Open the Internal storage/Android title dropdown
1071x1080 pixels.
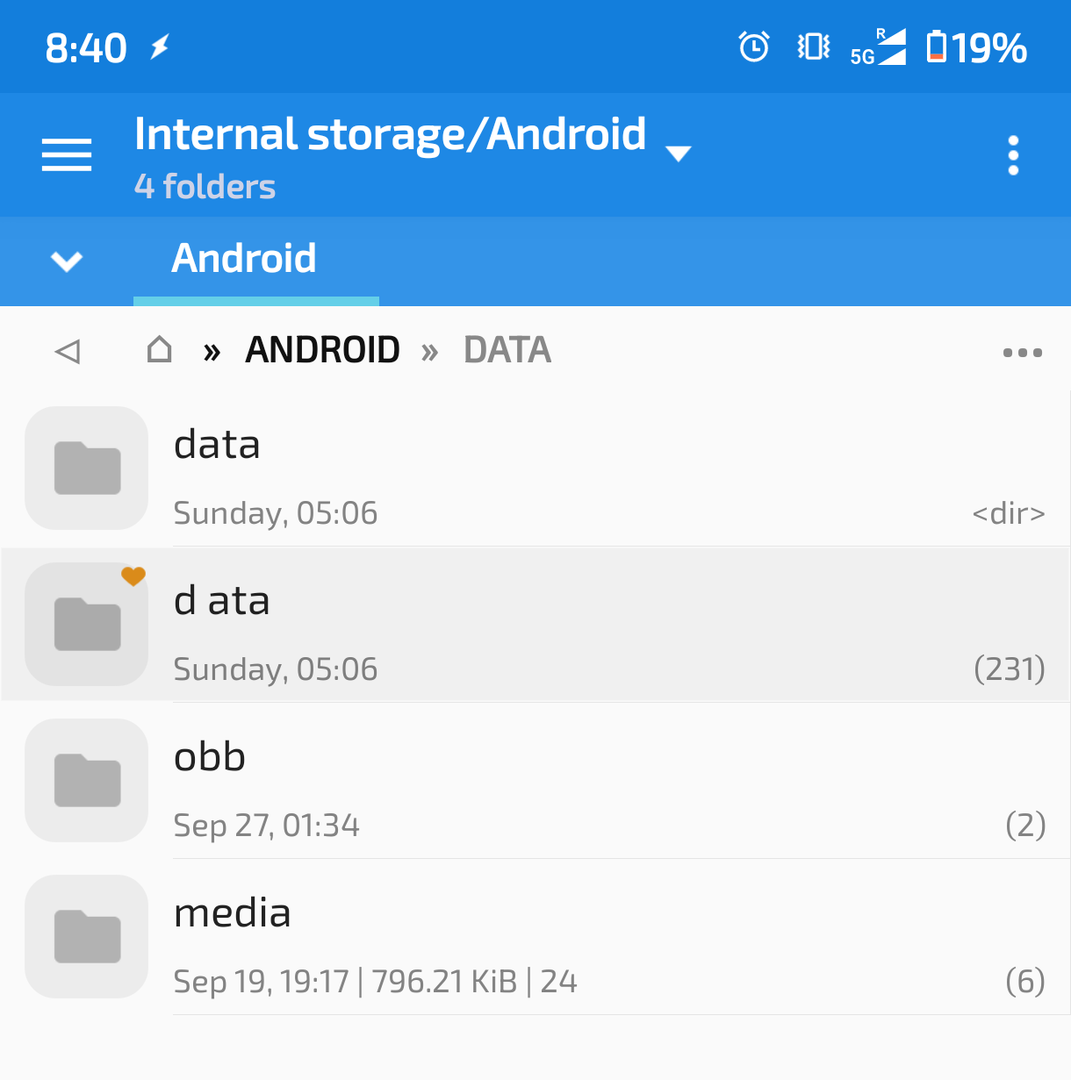[390, 135]
